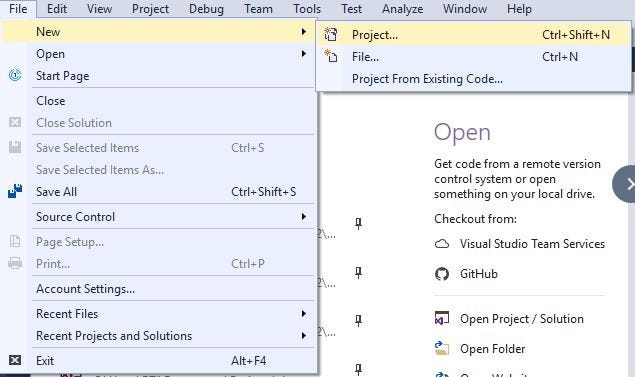Click the New Project icon in submenu
This screenshot has height=377, width=635.
pyautogui.click(x=330, y=34)
